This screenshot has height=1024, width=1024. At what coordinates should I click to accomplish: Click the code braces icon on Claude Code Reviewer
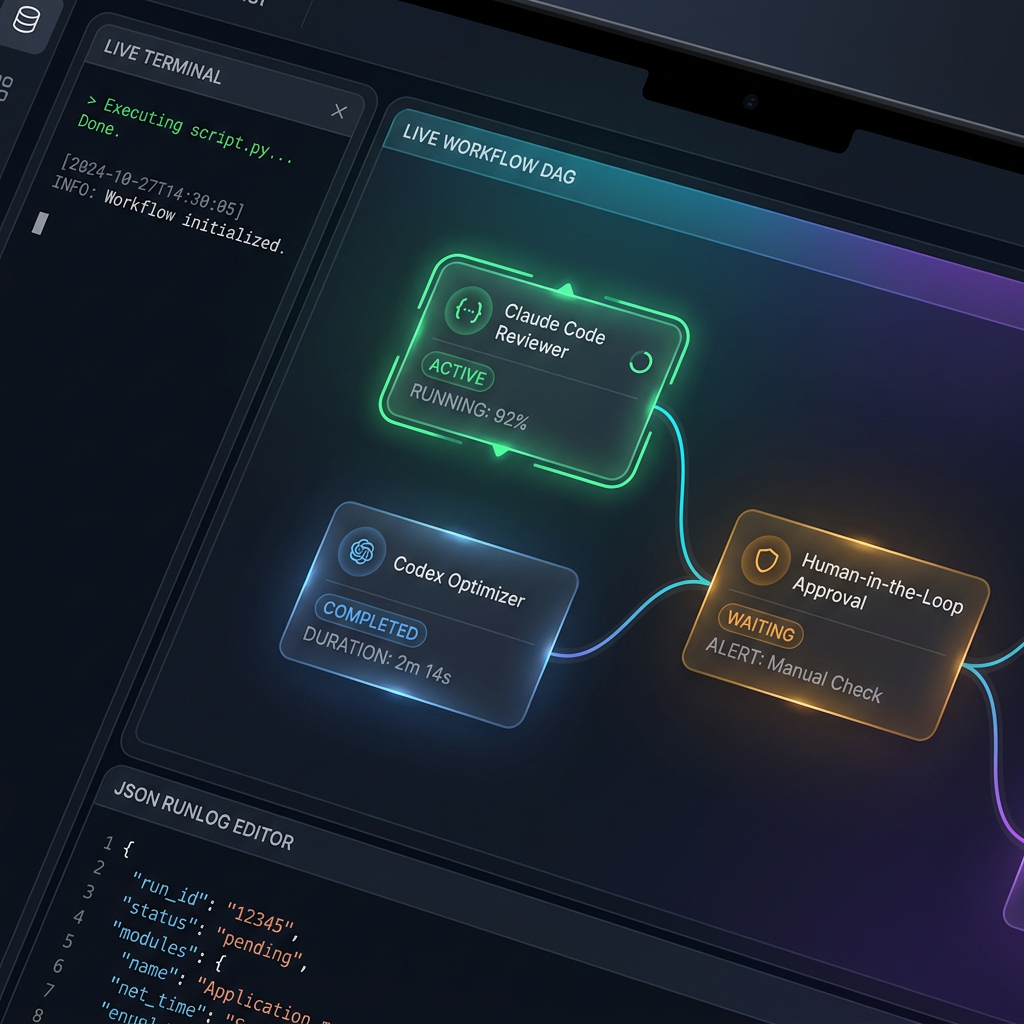point(468,310)
